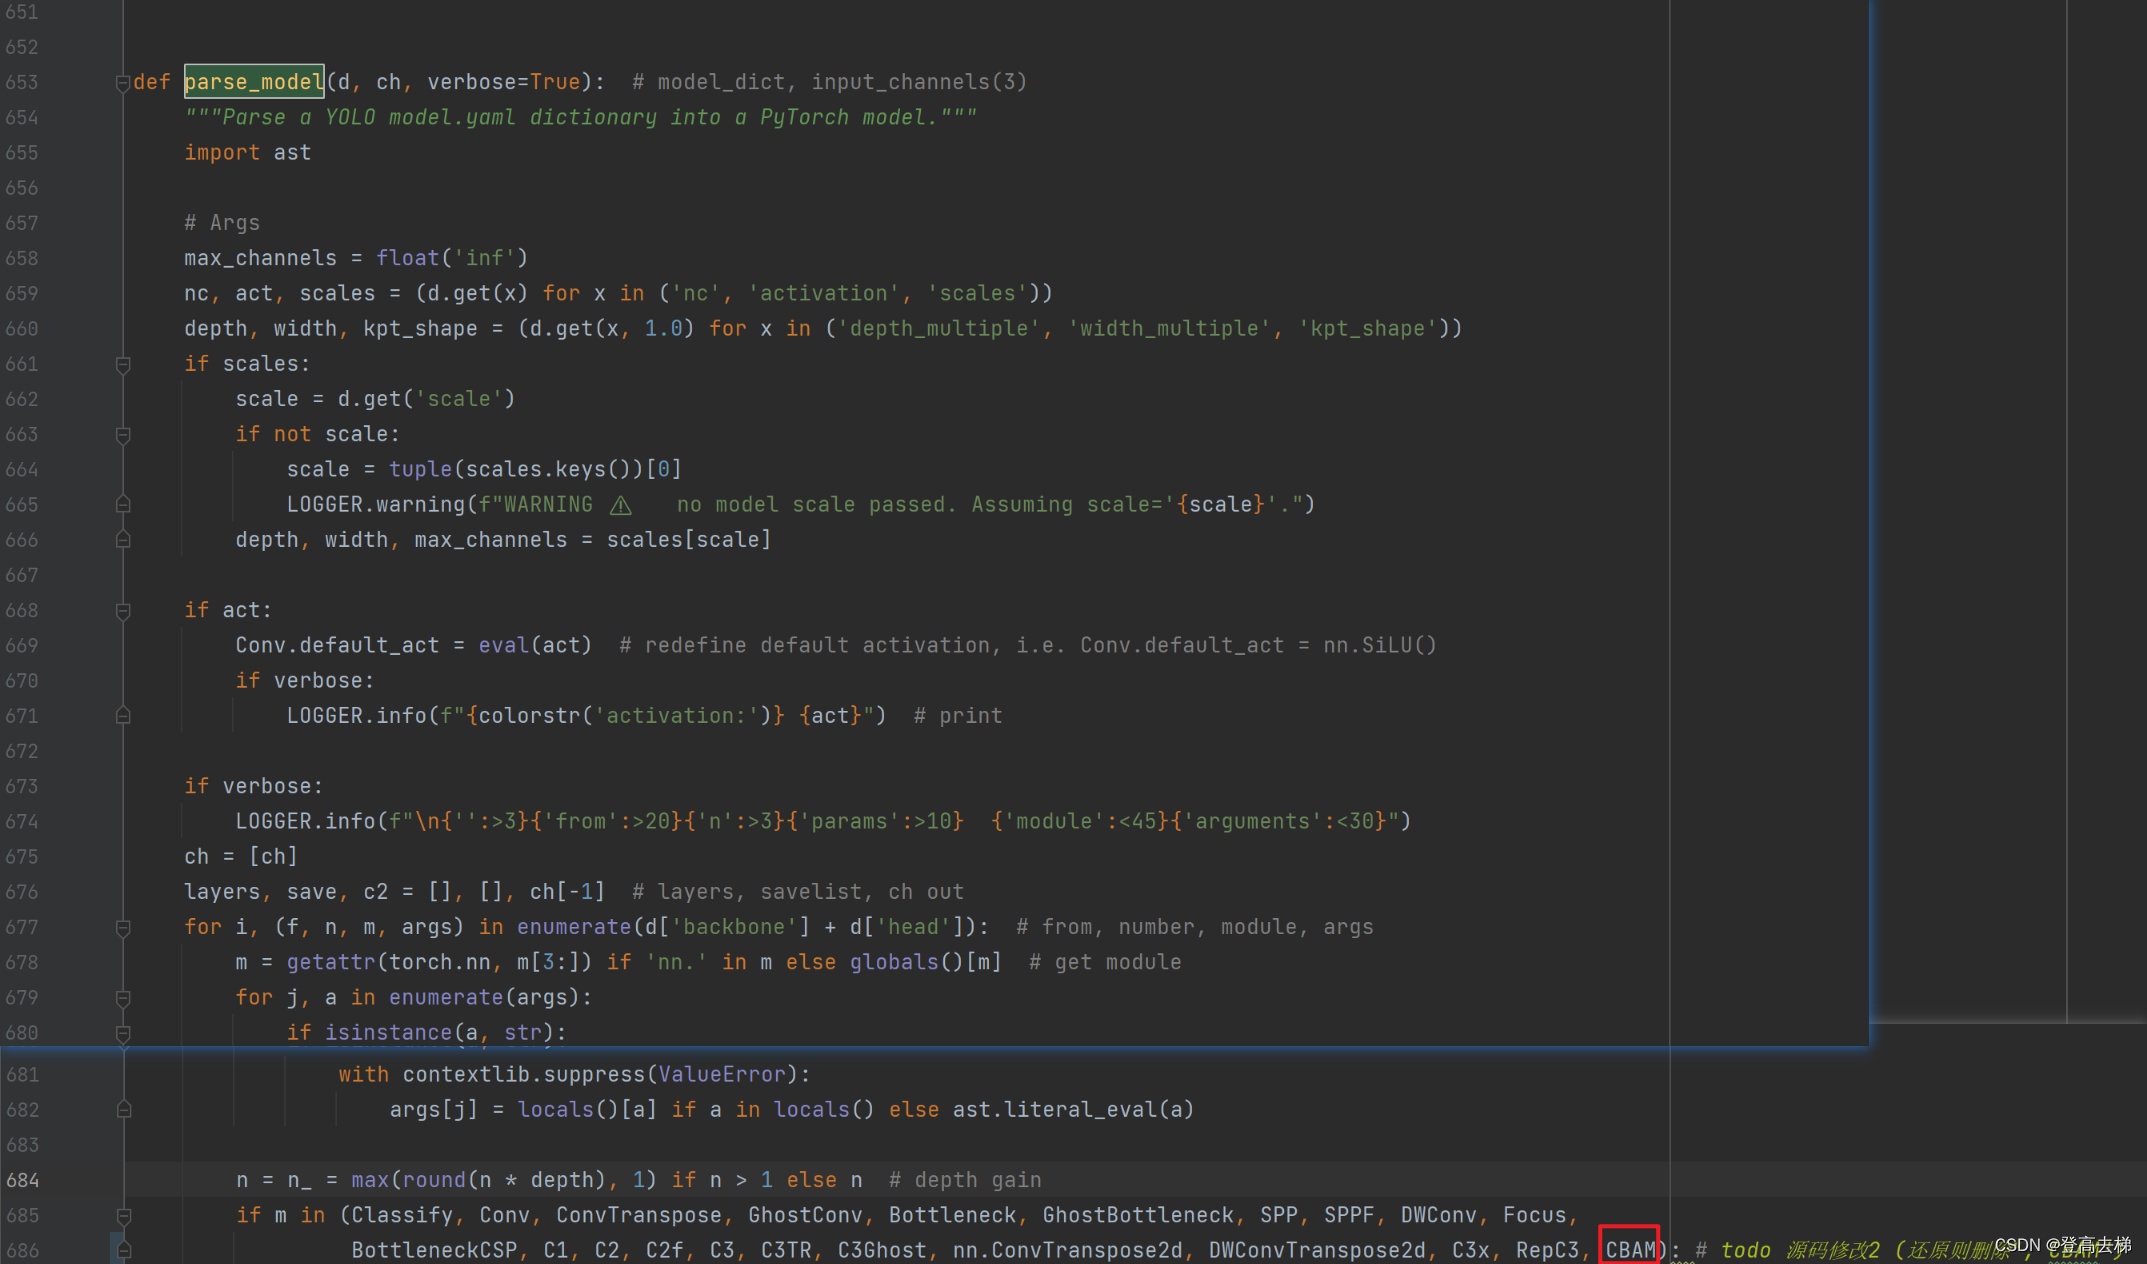Viewport: 2147px width, 1264px height.
Task: Click the fold end marker on line 665
Action: pyautogui.click(x=123, y=505)
